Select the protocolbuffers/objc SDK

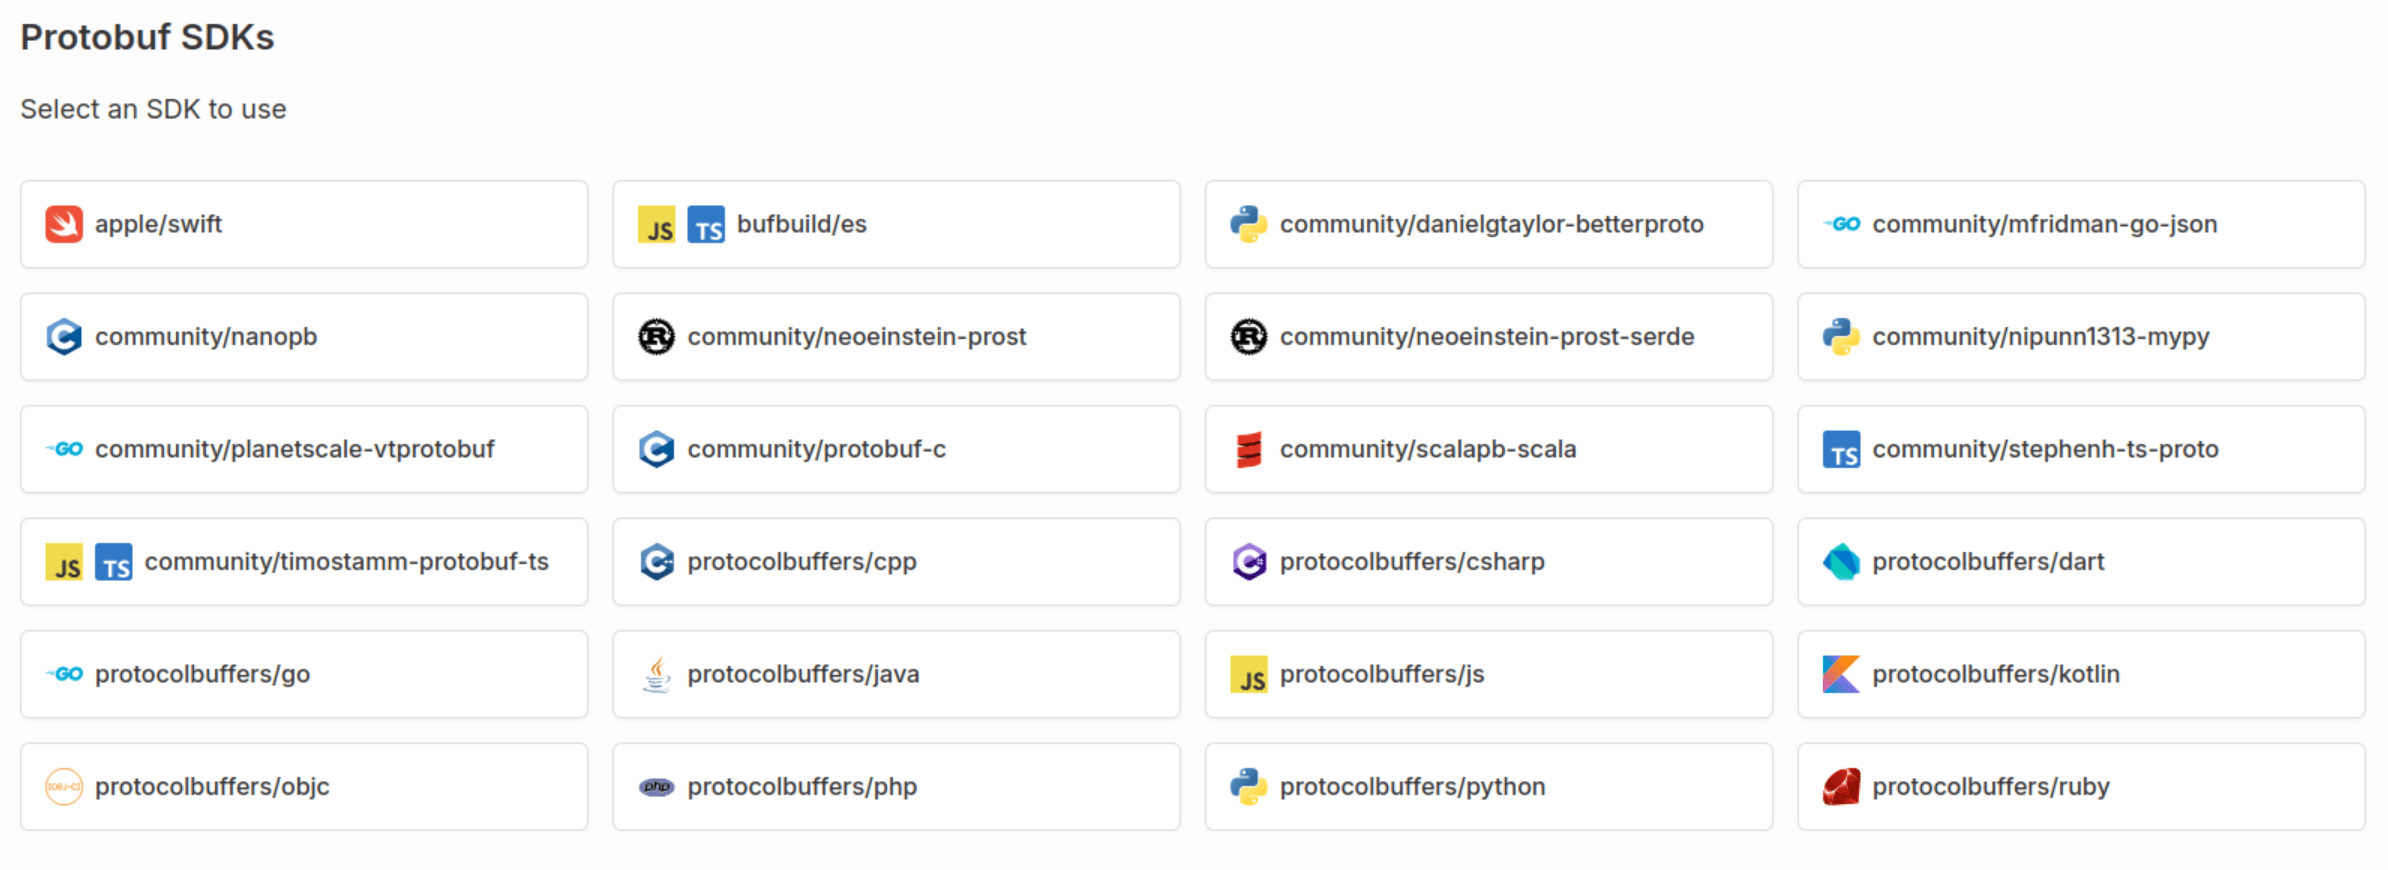304,786
